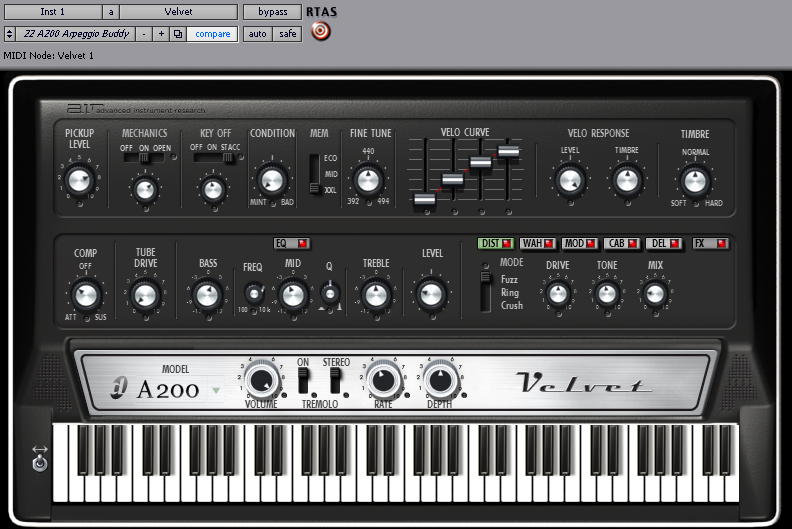The width and height of the screenshot is (792, 529).
Task: Click the Fine Tune knob
Action: 368,180
